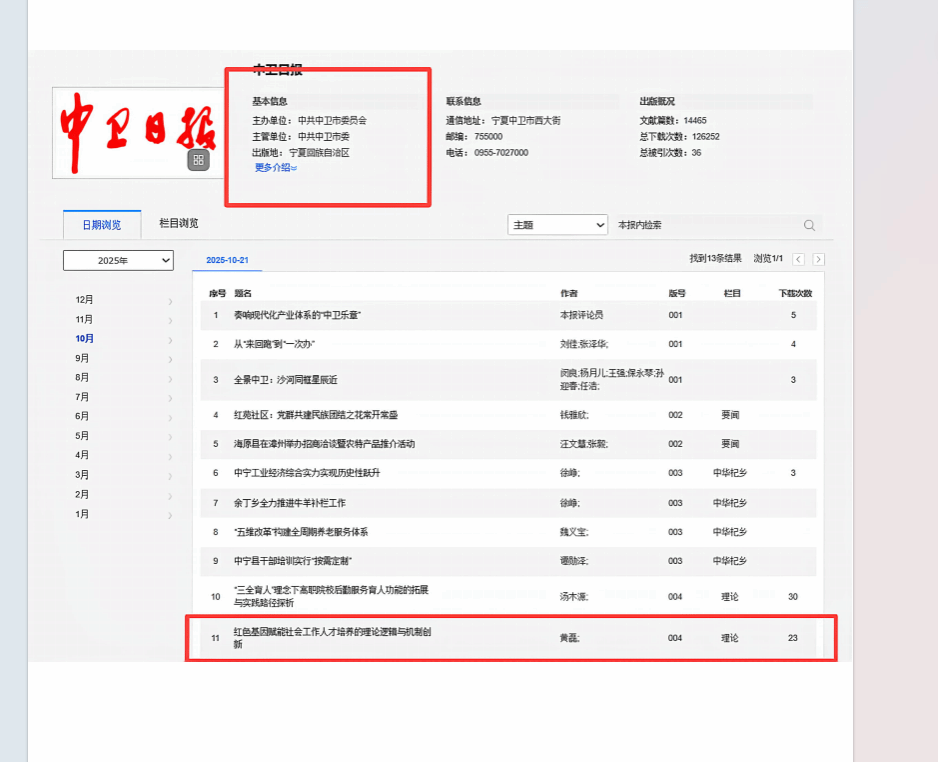
Task: Open article 红色基因赋能社会工作人才培养的理论逻辑
Action: click(x=332, y=638)
